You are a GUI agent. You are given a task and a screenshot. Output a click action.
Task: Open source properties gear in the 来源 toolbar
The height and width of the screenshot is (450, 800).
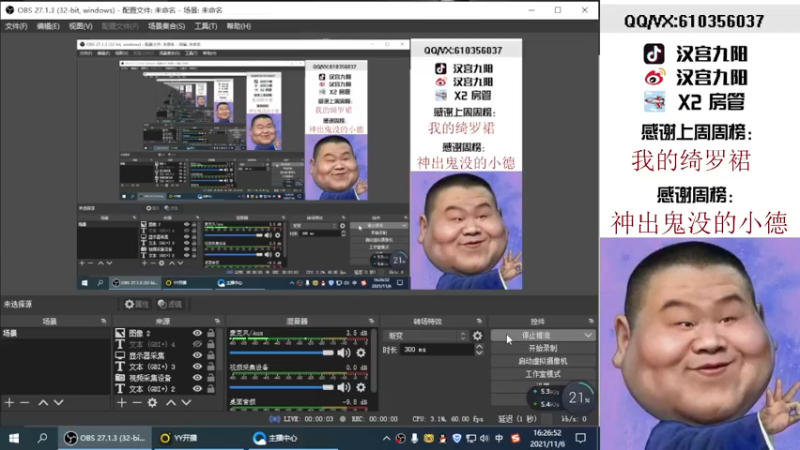(x=153, y=403)
